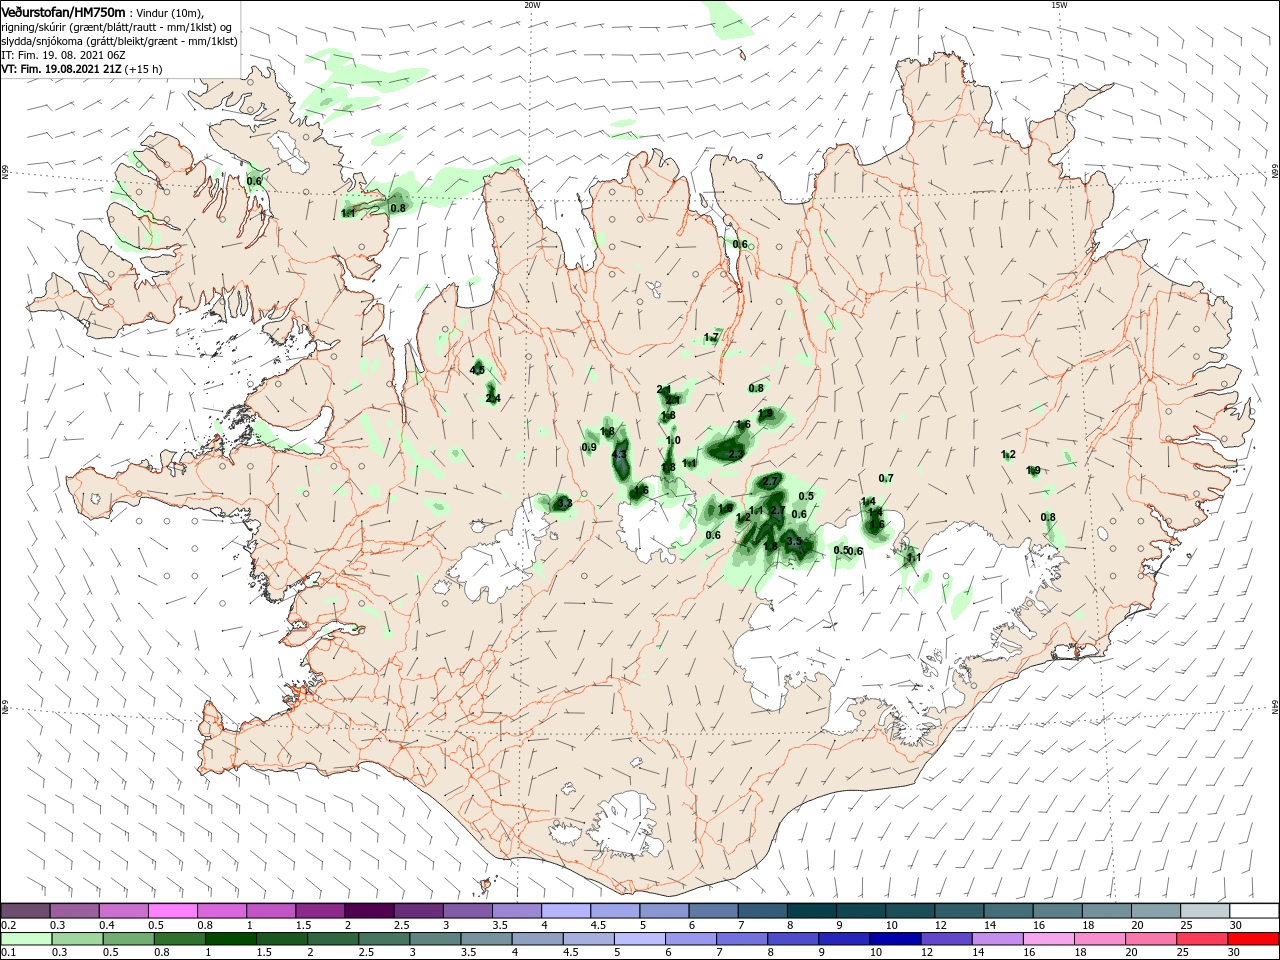Click the dull purple 0.2 snow legend swatch
This screenshot has height=960, width=1280.
click(x=24, y=910)
